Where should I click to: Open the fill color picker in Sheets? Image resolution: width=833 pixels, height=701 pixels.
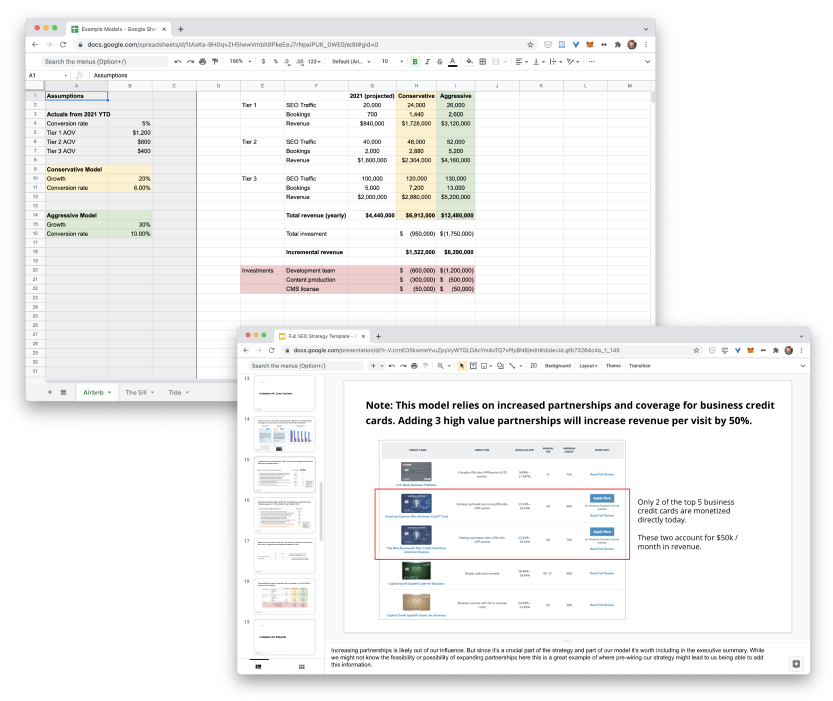pos(470,62)
